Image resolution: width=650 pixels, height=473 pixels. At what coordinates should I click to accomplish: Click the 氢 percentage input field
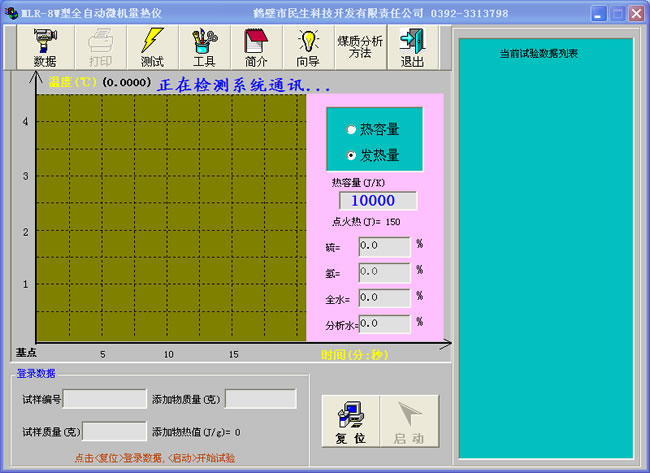click(384, 272)
